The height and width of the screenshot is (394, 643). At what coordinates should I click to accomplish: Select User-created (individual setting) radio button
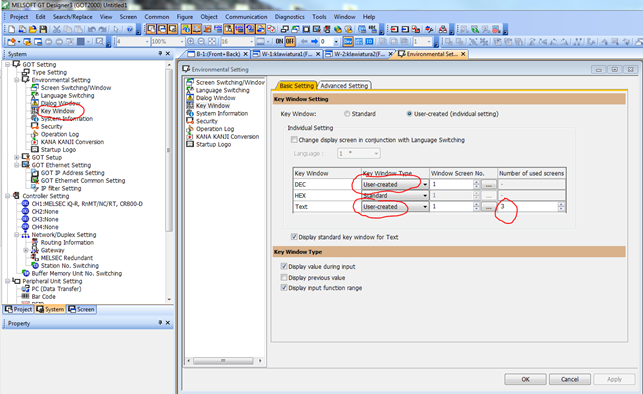[x=409, y=114]
